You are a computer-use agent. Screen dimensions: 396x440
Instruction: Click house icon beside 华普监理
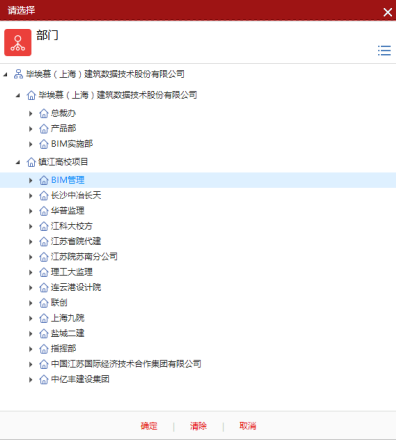pos(44,211)
